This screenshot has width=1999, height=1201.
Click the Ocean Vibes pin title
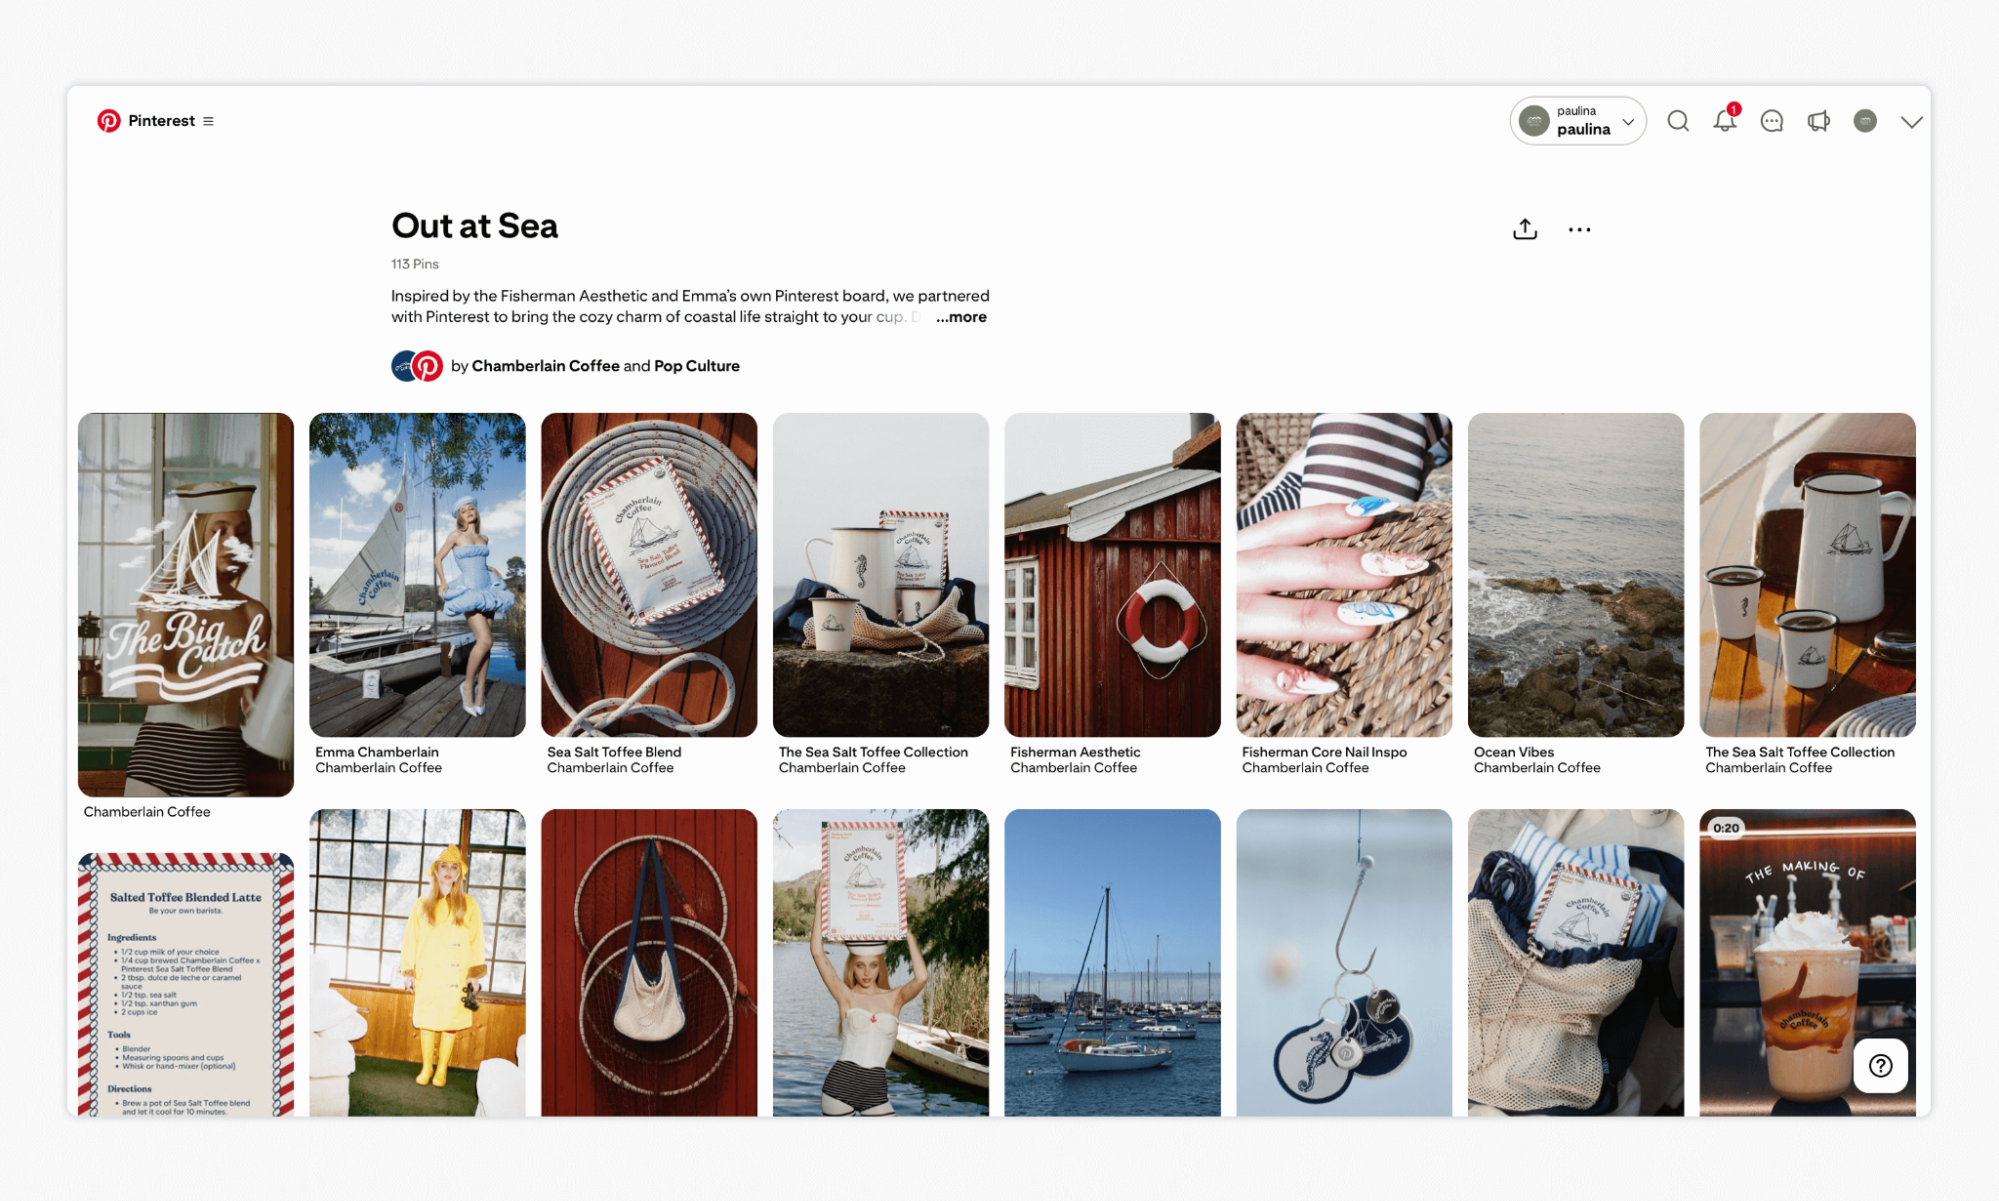tap(1514, 752)
